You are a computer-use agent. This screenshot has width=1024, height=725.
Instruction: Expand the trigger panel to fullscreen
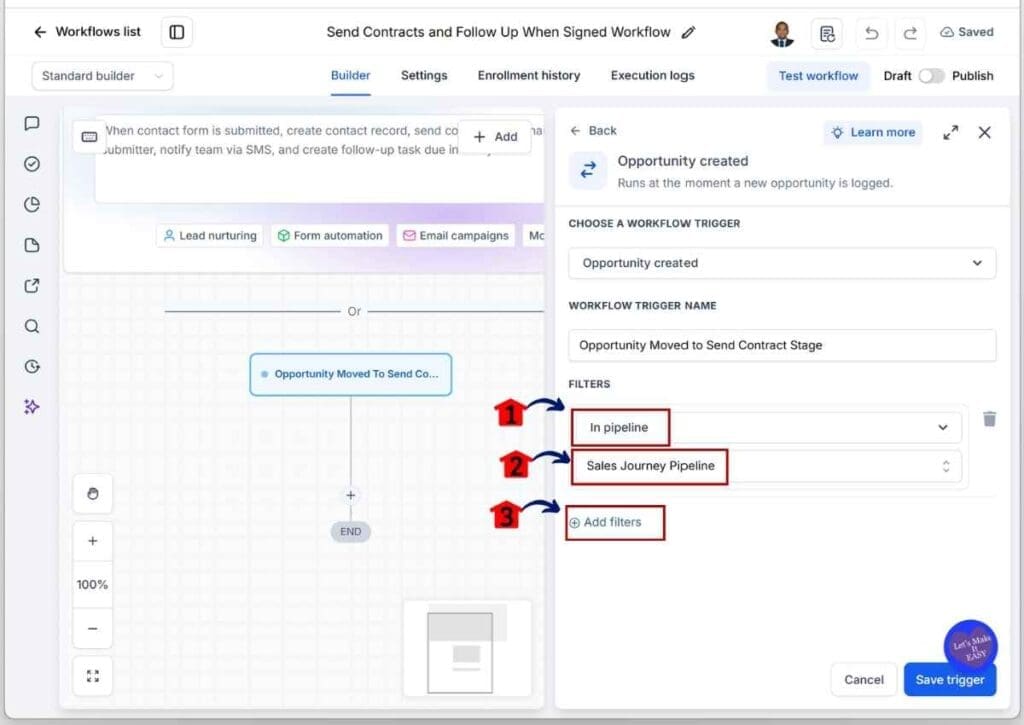pyautogui.click(x=951, y=133)
